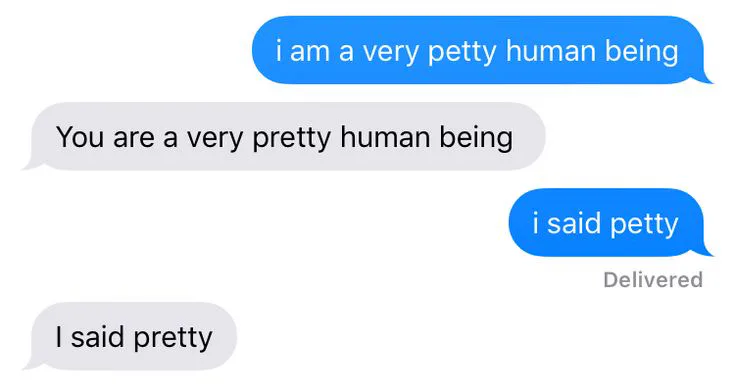Click the word "human" in the gray message
Image resolution: width=735 pixels, height=392 pixels.
coord(385,137)
